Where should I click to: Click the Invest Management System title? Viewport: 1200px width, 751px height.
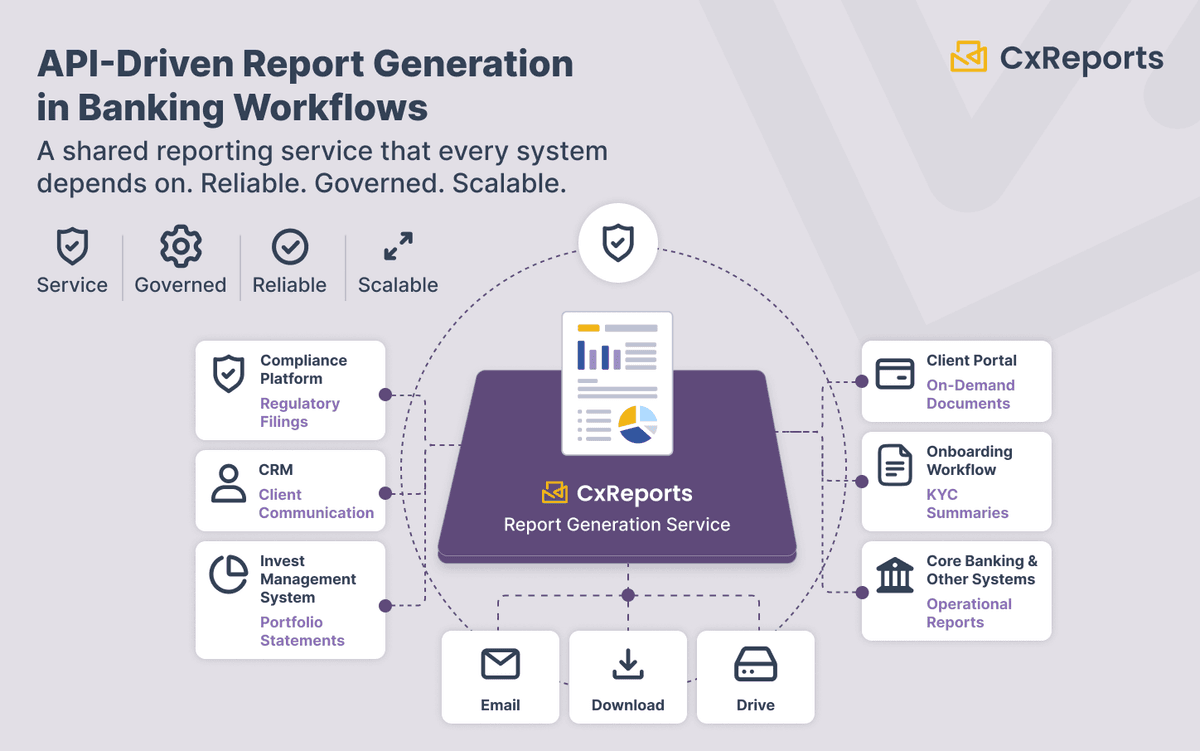click(x=308, y=579)
